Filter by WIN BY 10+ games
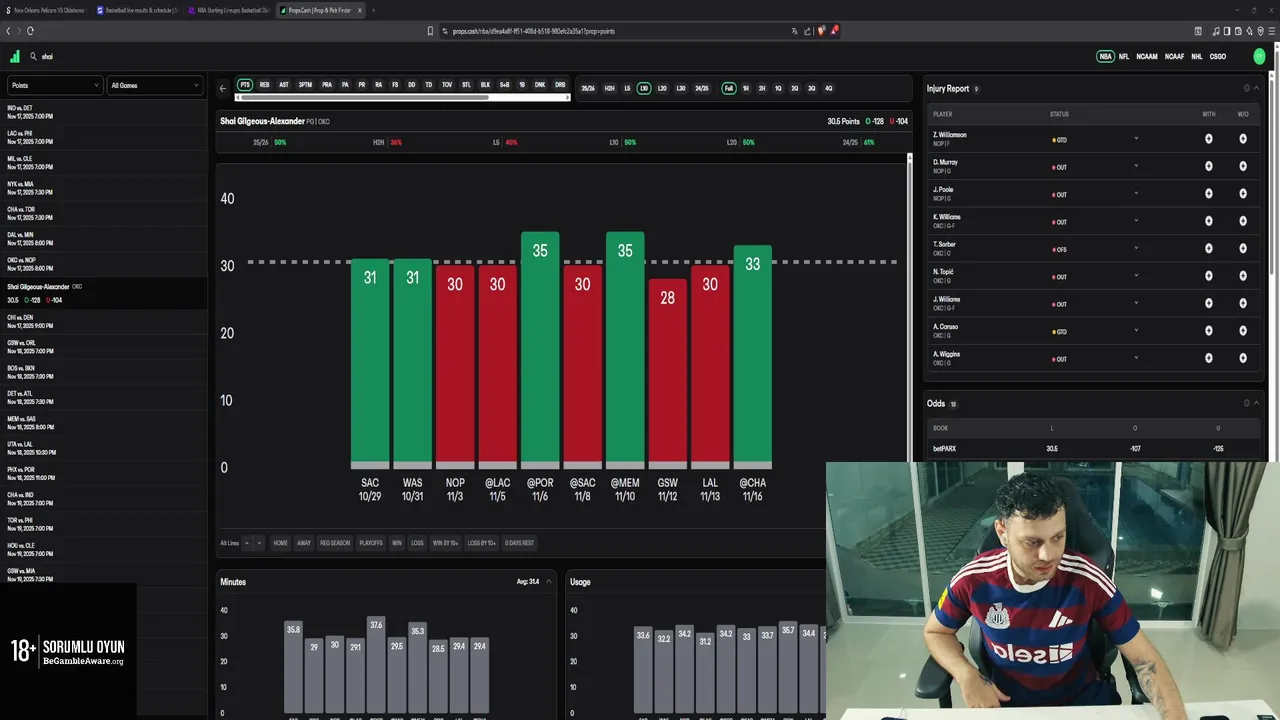The height and width of the screenshot is (720, 1280). pyautogui.click(x=445, y=543)
